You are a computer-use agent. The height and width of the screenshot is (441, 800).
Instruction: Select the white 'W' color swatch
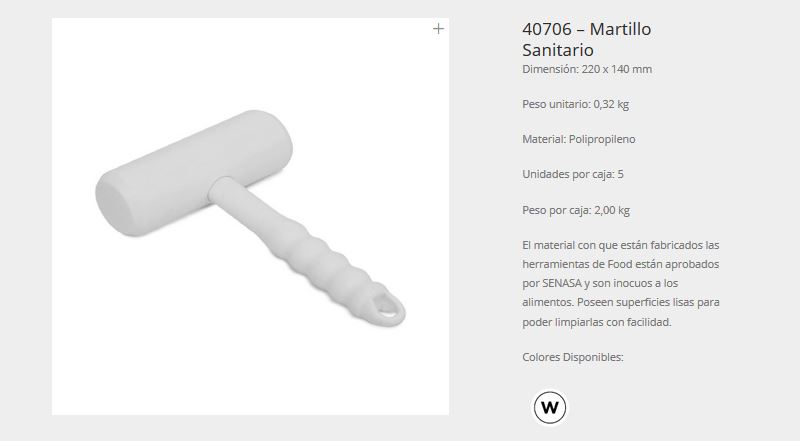coord(549,407)
